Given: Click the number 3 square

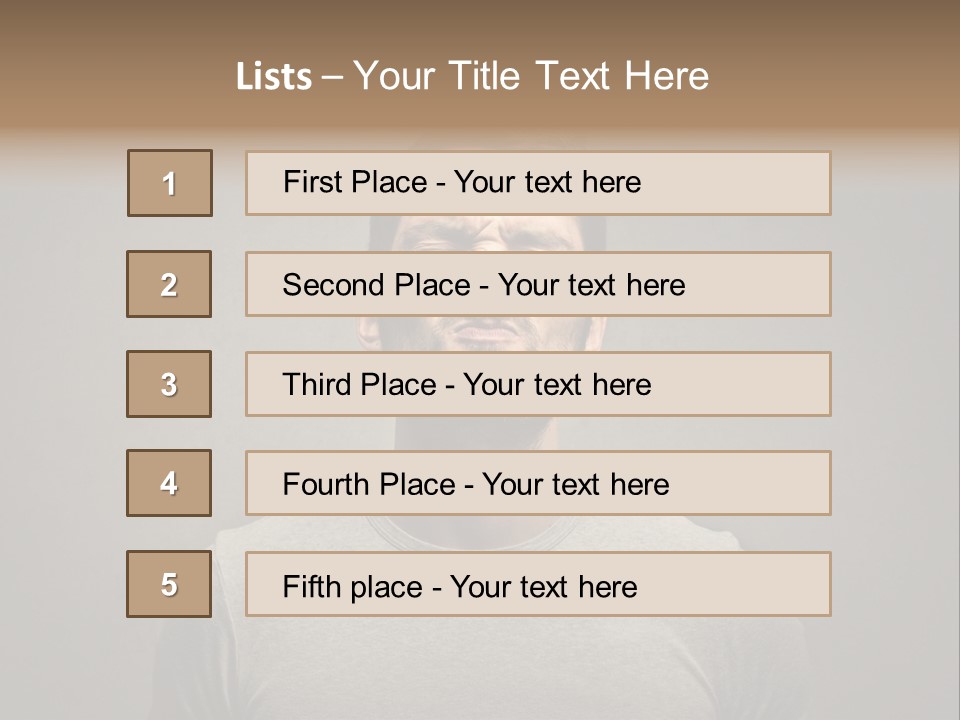Looking at the screenshot, I should (169, 384).
